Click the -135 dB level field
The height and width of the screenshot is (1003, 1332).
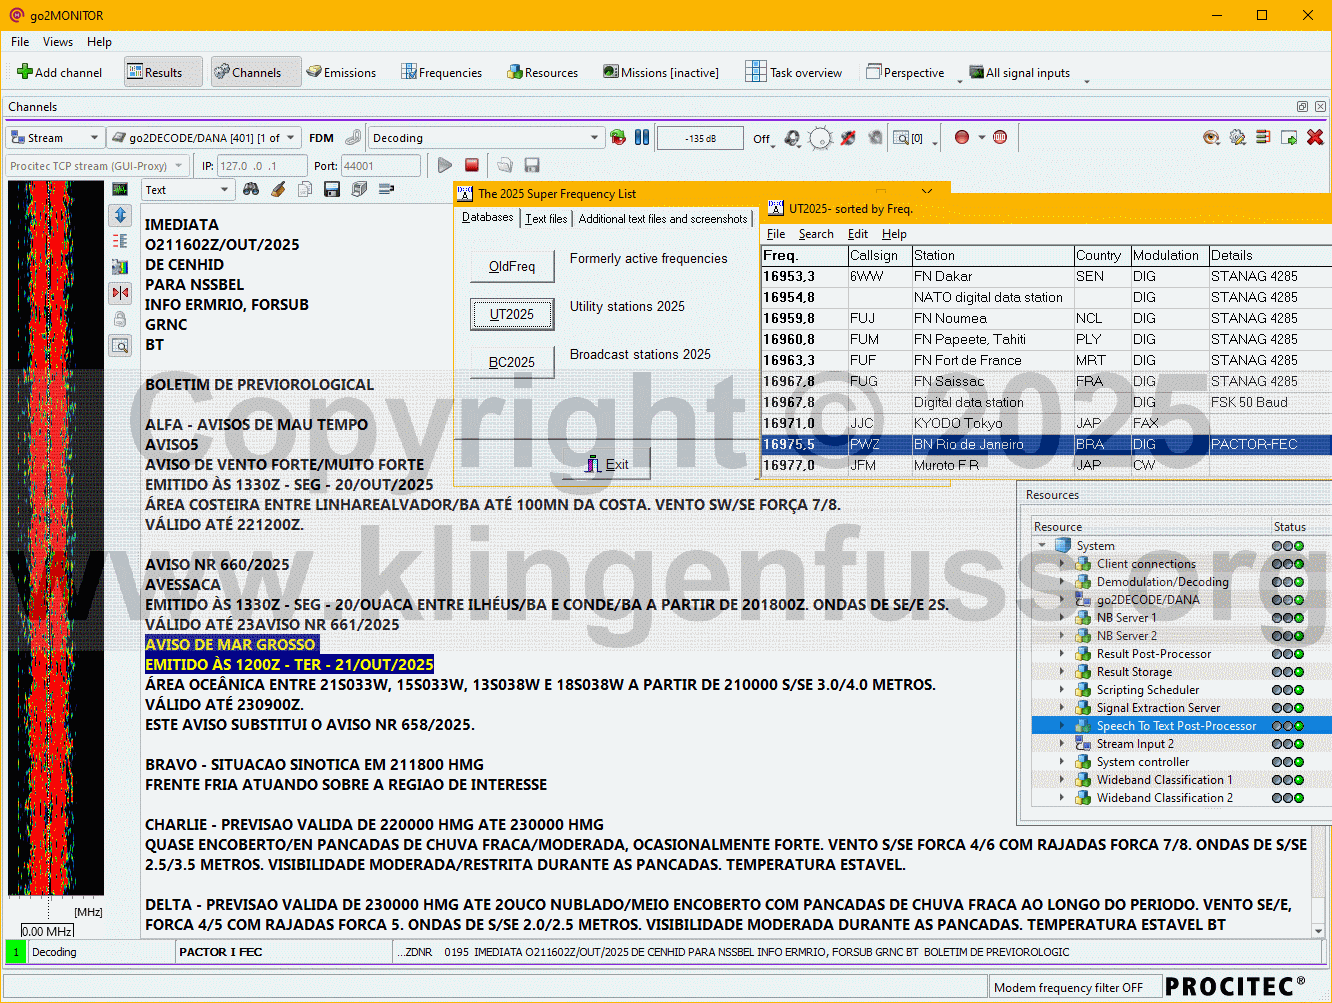[x=700, y=138]
